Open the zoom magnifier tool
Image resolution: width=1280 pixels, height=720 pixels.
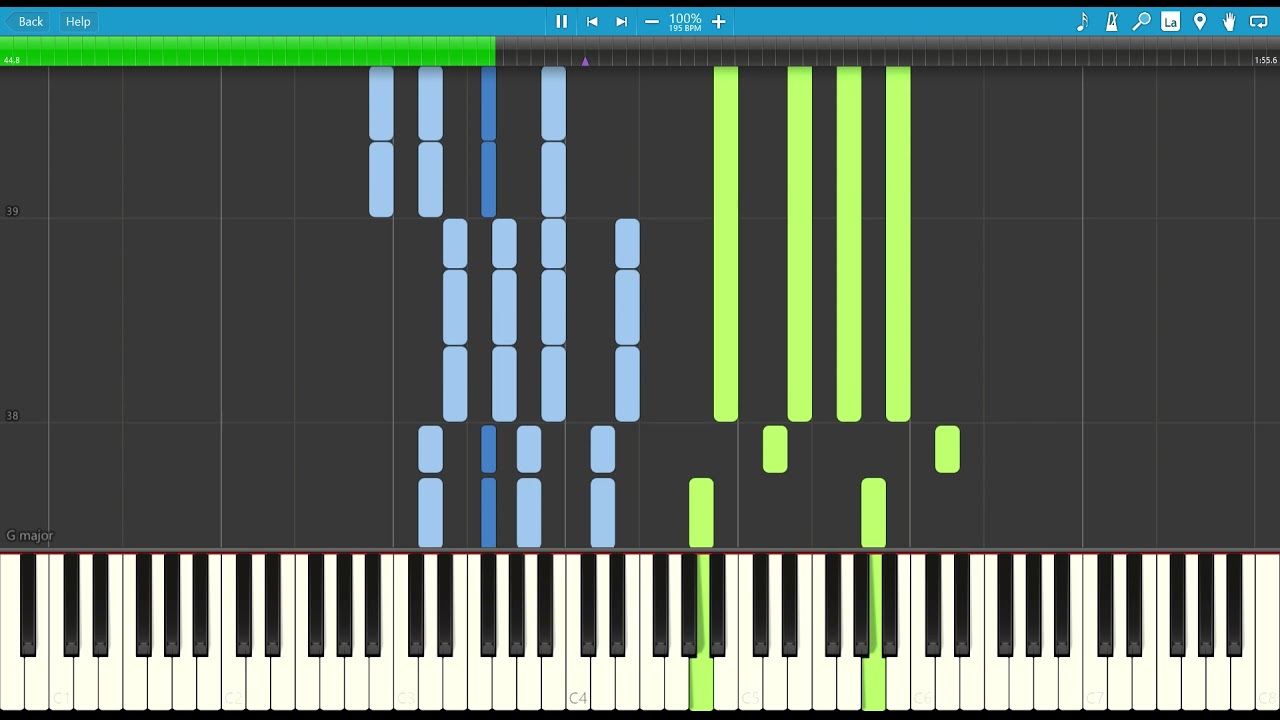(x=1141, y=21)
